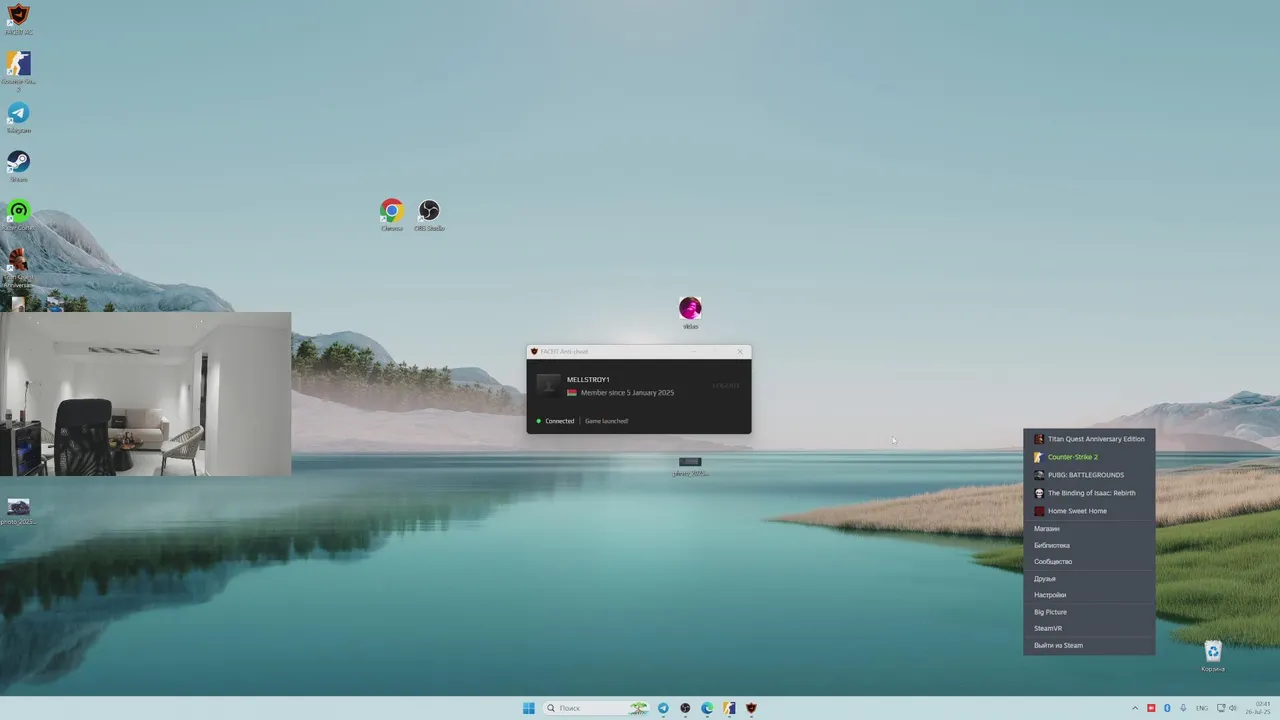
Task: Open the Razer Cortex desktop shortcut
Action: [18, 214]
